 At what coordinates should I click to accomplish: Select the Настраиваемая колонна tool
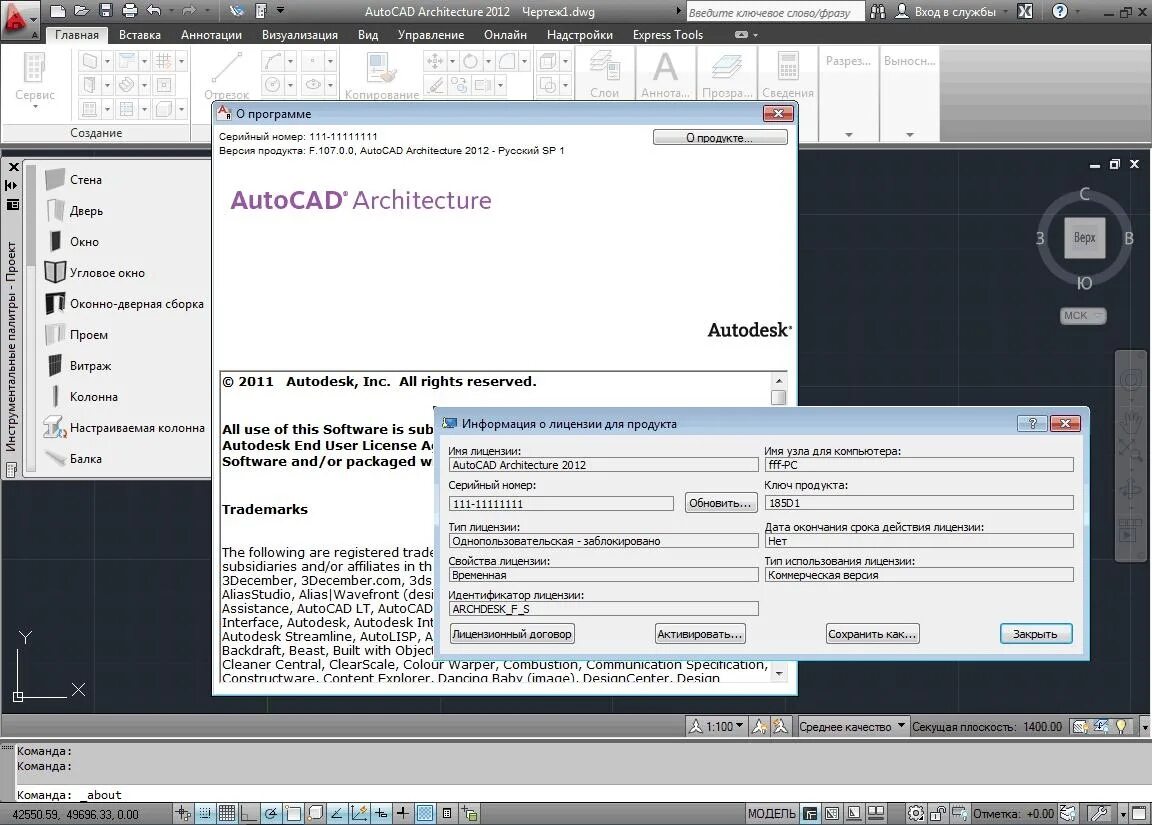[125, 428]
